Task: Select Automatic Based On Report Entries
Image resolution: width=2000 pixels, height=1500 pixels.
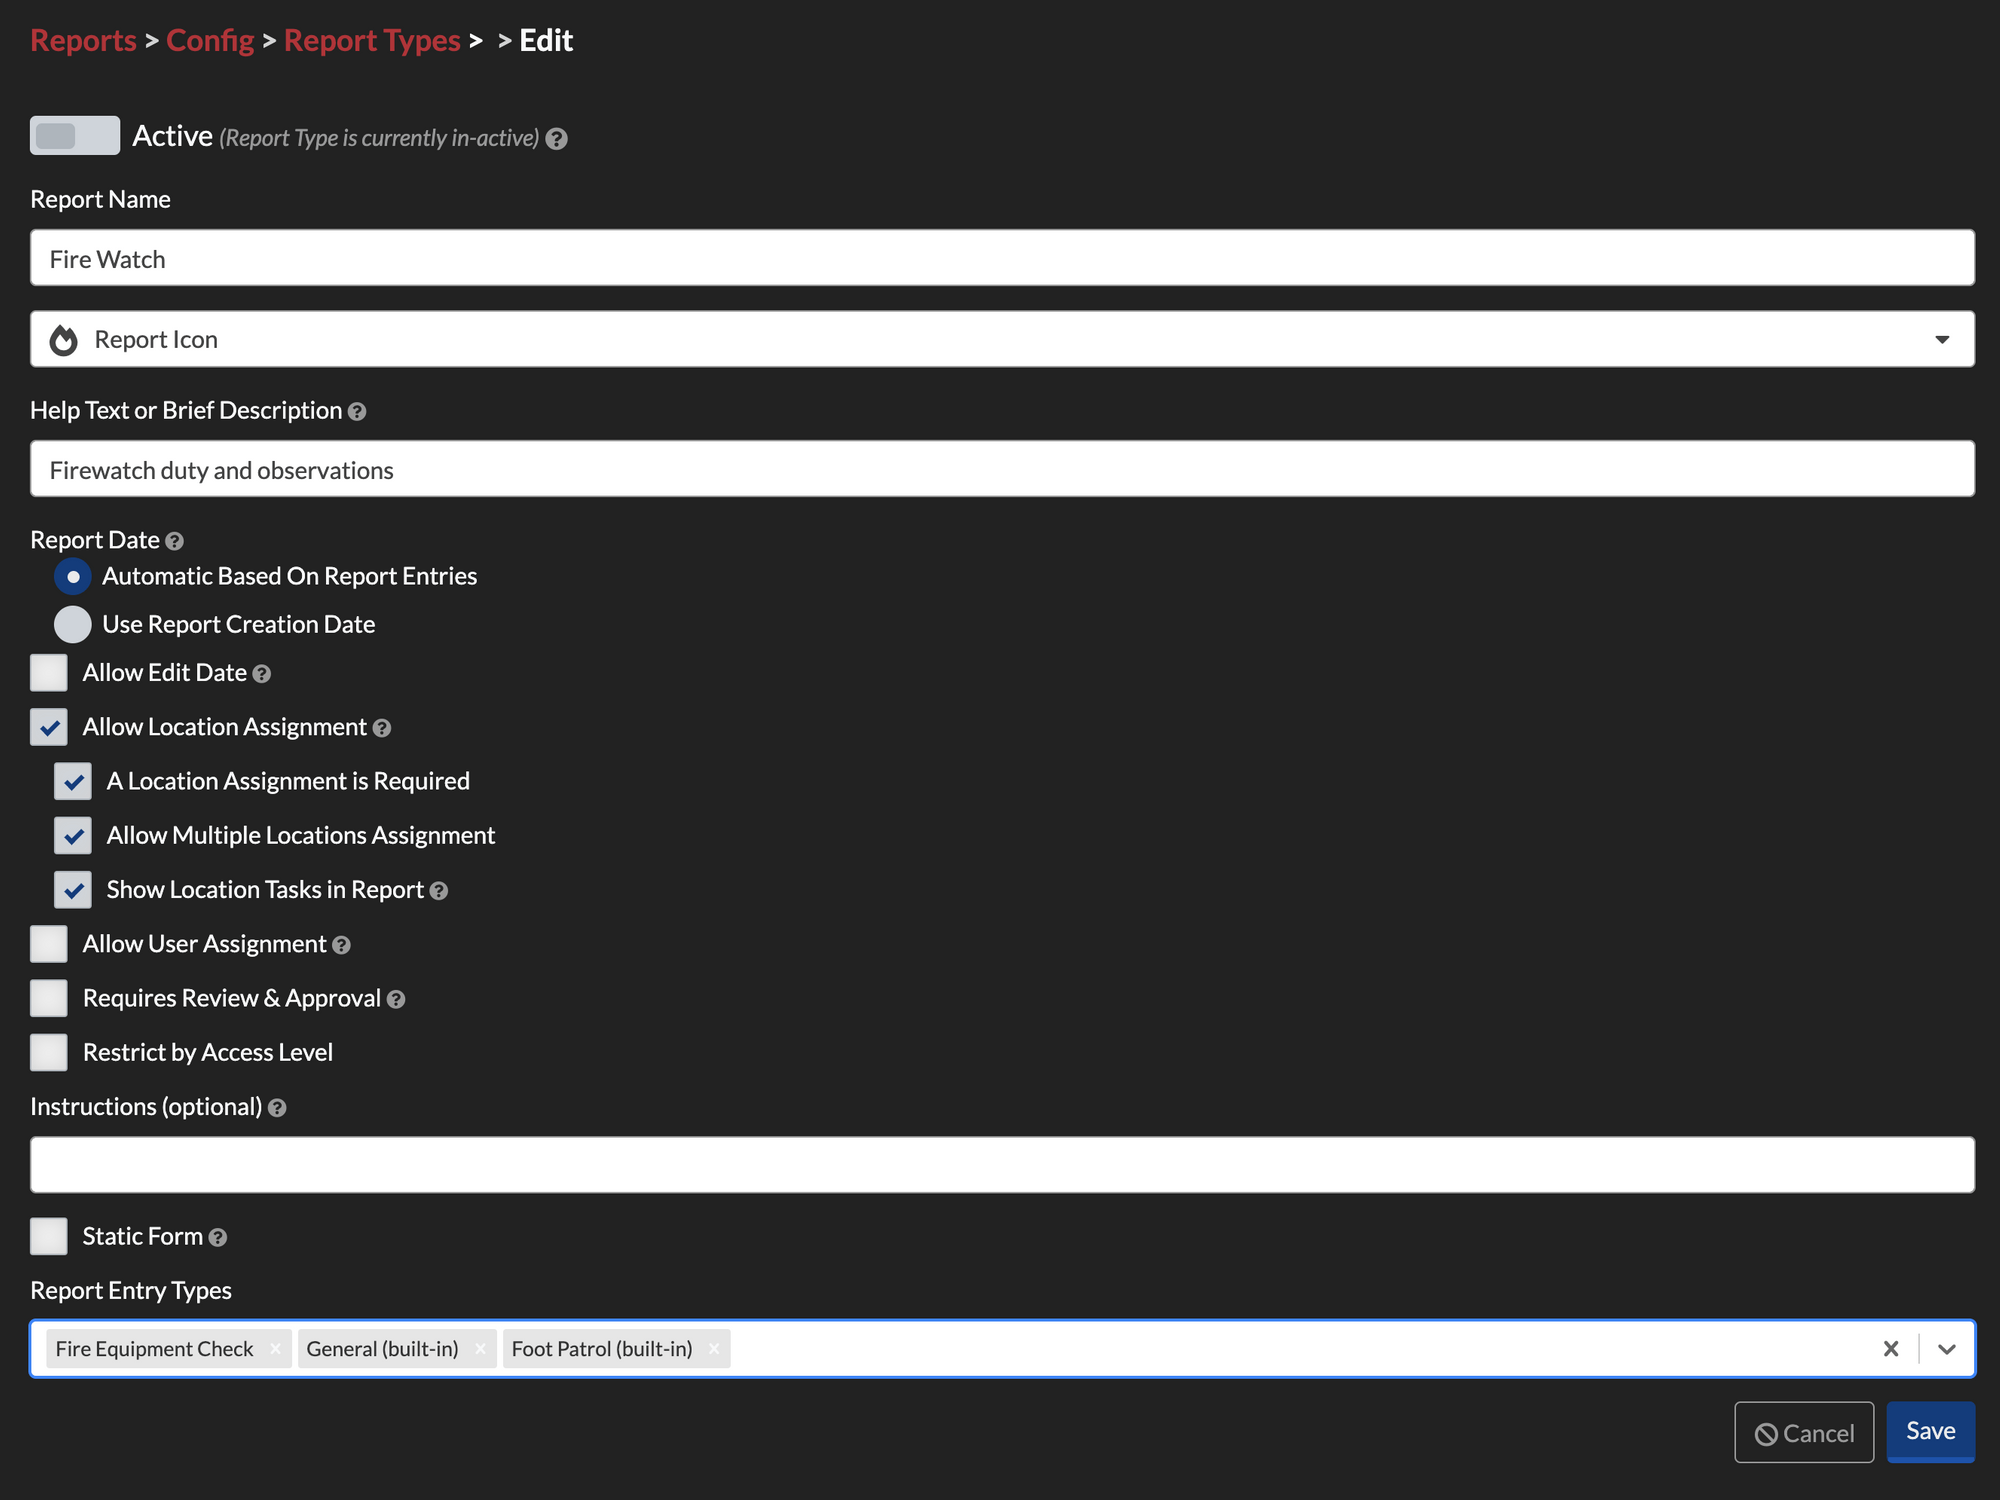Action: pyautogui.click(x=73, y=577)
